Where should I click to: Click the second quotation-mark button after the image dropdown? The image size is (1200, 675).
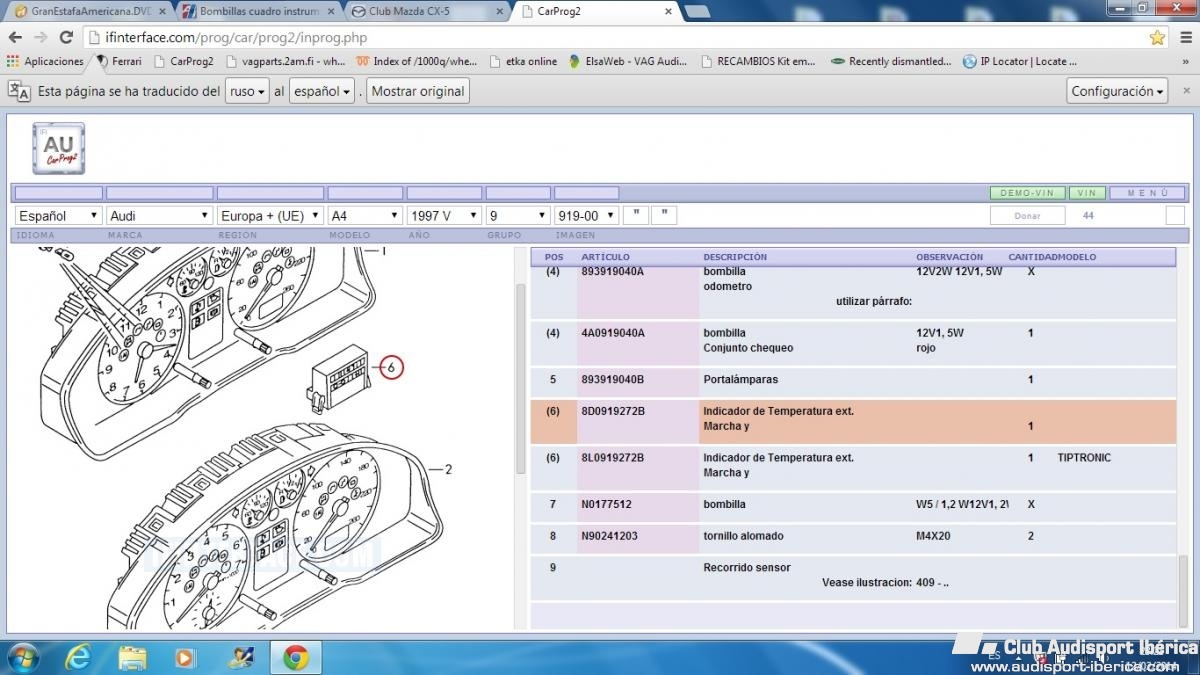(x=664, y=215)
